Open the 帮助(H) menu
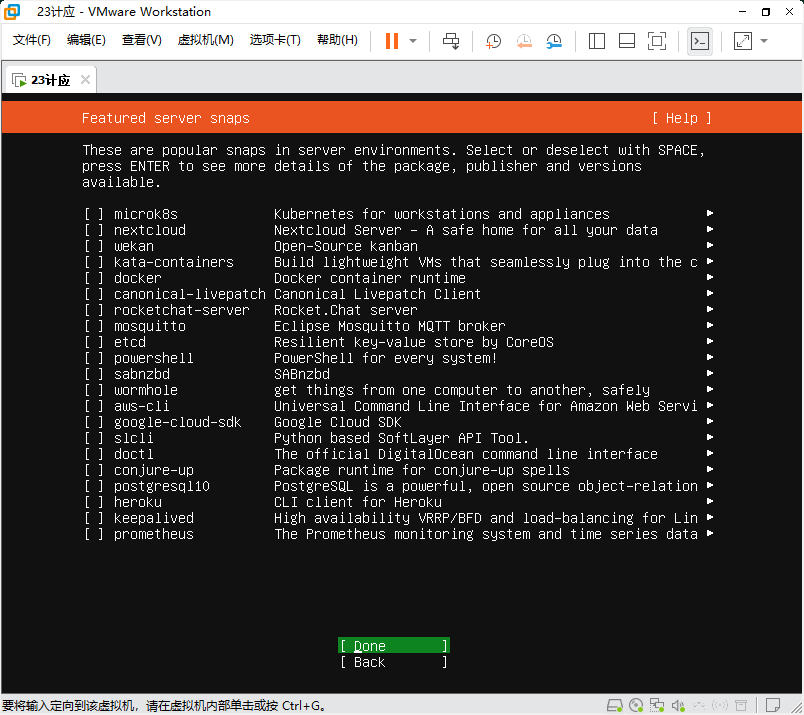Screen dimensions: 804x715 coord(337,40)
